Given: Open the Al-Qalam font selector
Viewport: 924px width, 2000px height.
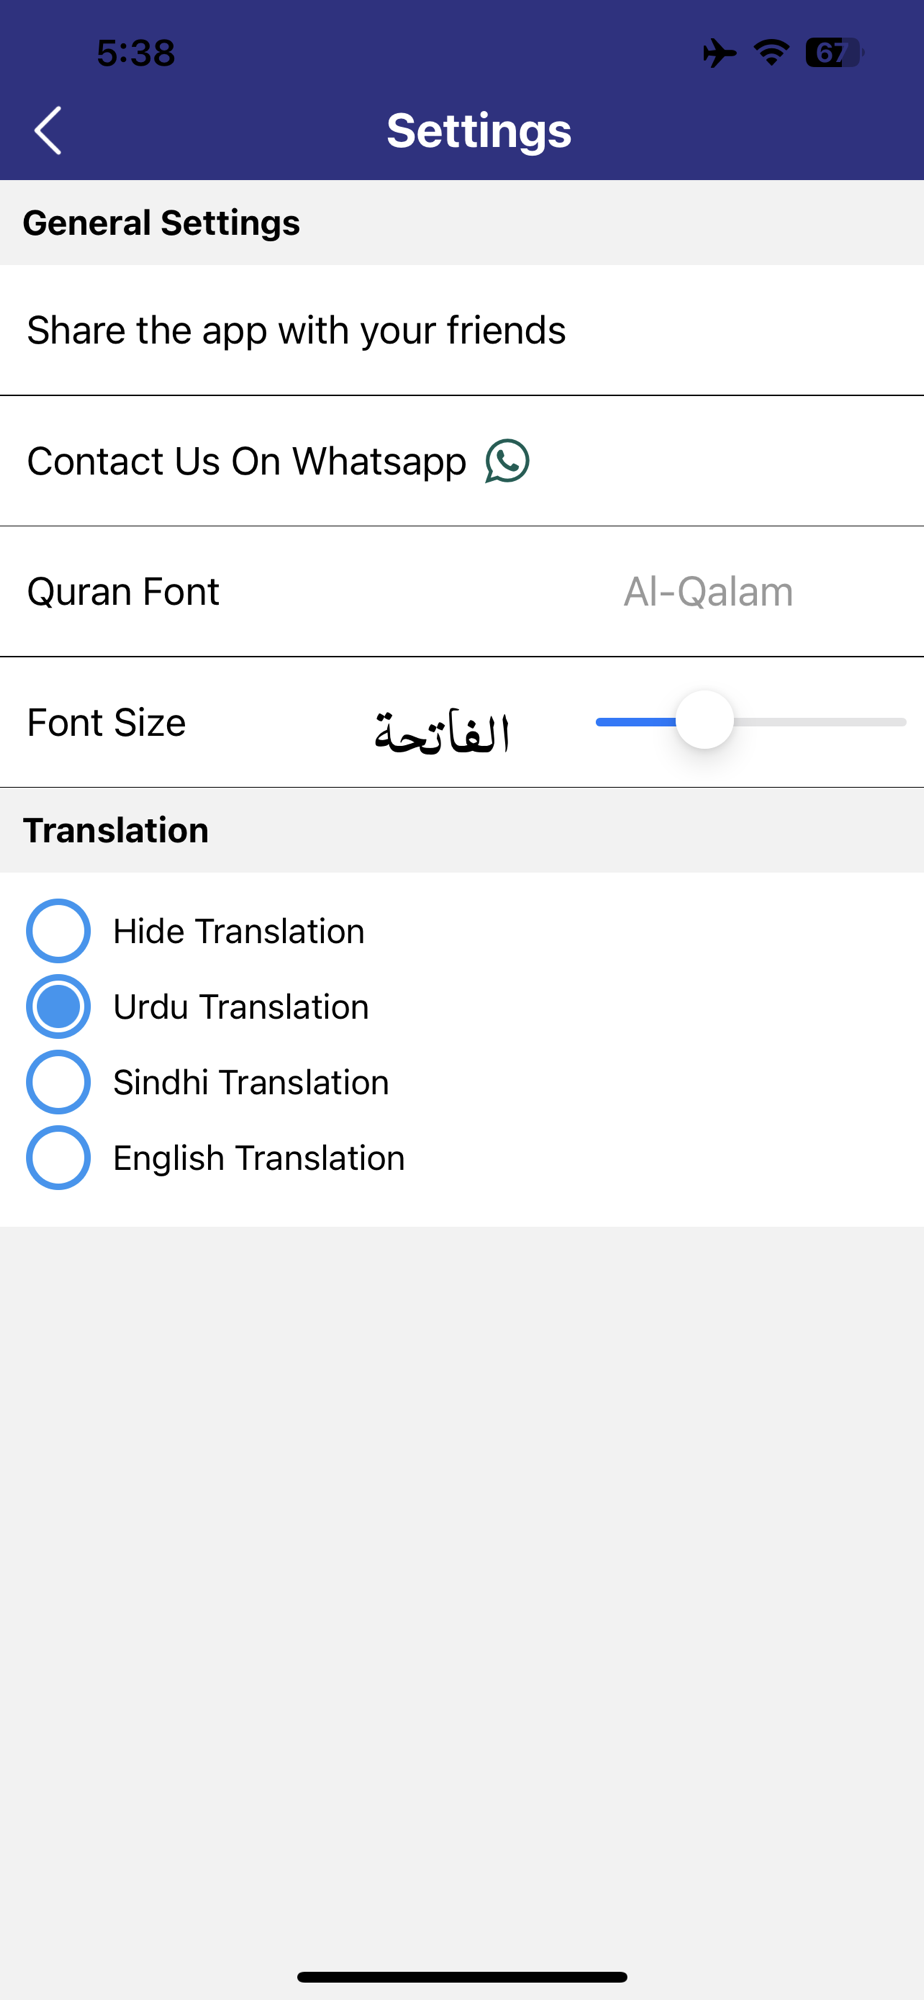Looking at the screenshot, I should [x=708, y=592].
